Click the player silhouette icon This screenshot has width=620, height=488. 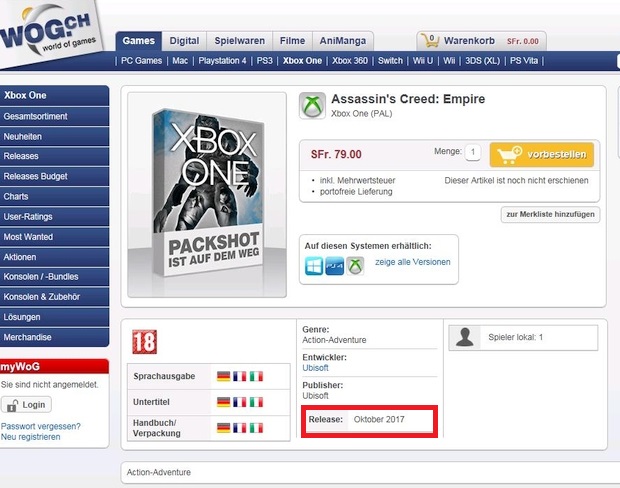click(465, 337)
